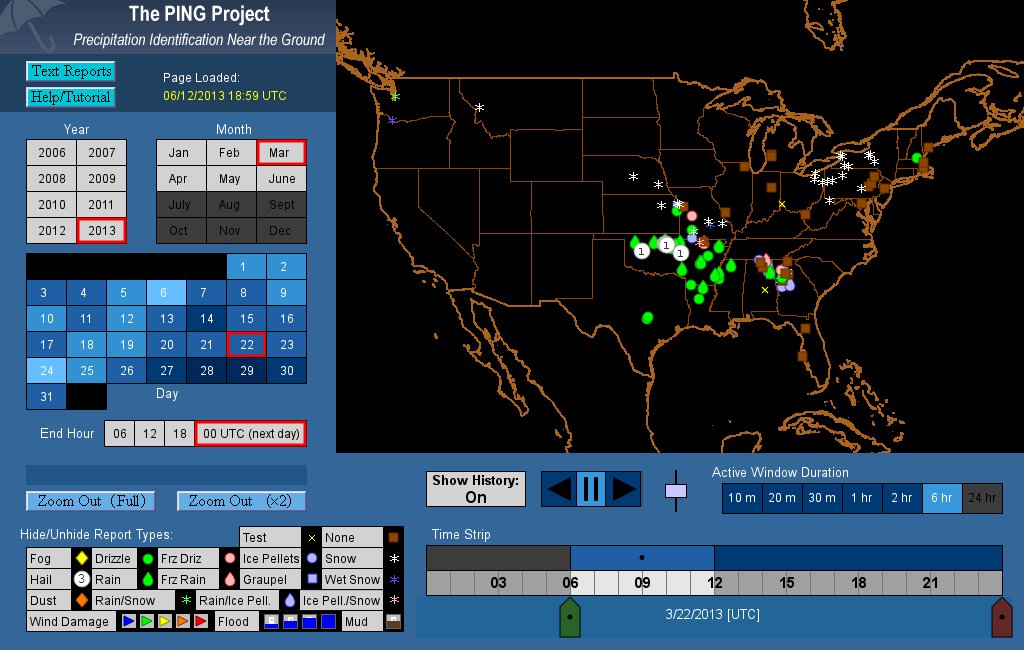Click the orange Dust diamond icon
The height and width of the screenshot is (650, 1024).
82,600
